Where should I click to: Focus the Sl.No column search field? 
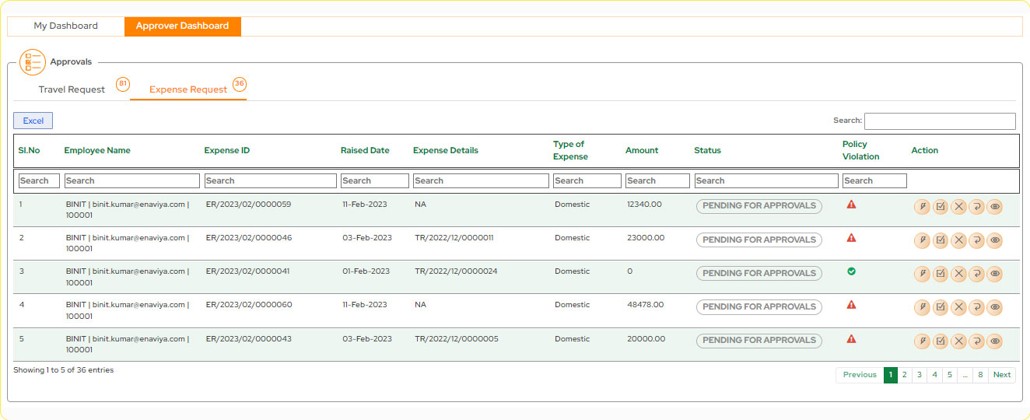pos(39,181)
